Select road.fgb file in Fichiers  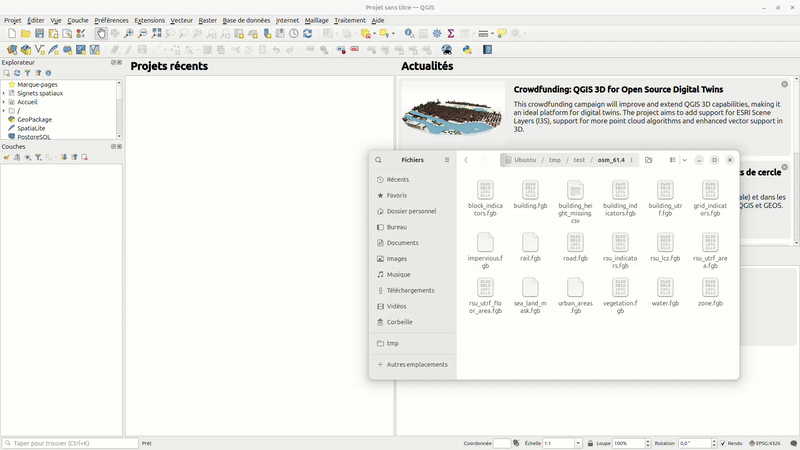(x=575, y=247)
